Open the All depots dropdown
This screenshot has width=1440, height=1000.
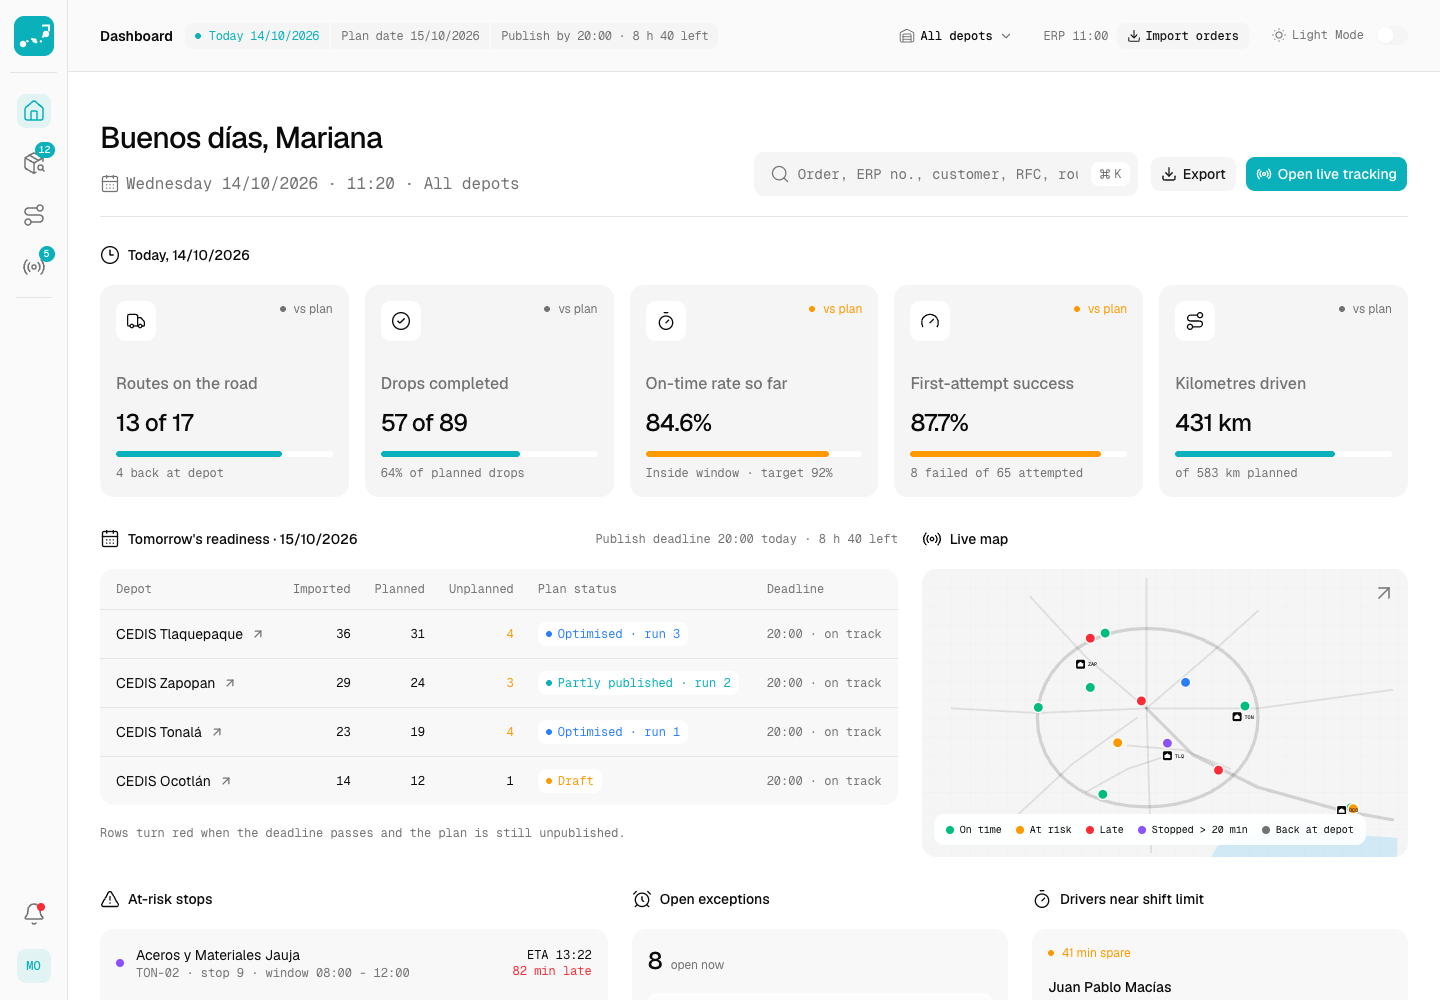tap(955, 36)
